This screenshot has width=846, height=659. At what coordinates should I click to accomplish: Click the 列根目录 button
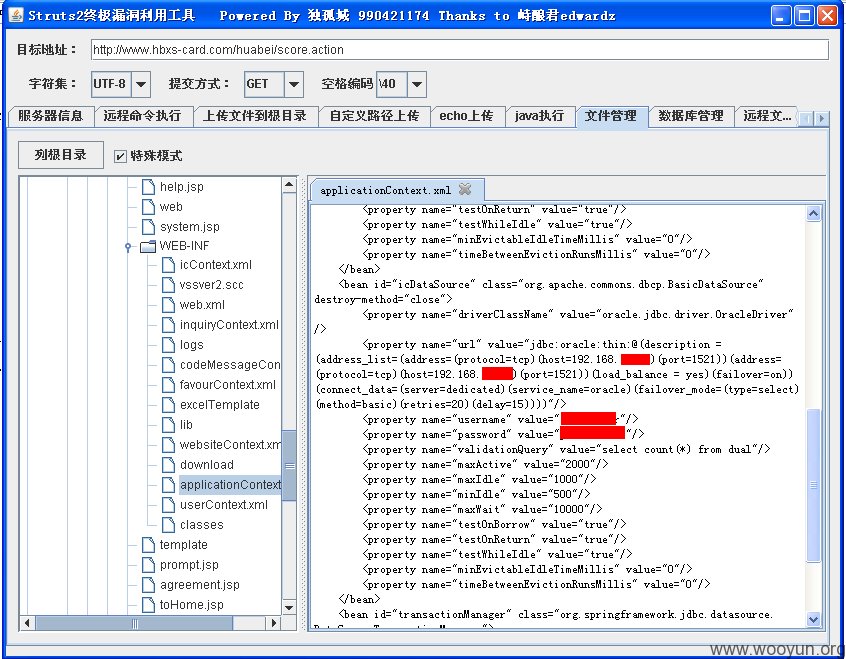[60, 155]
